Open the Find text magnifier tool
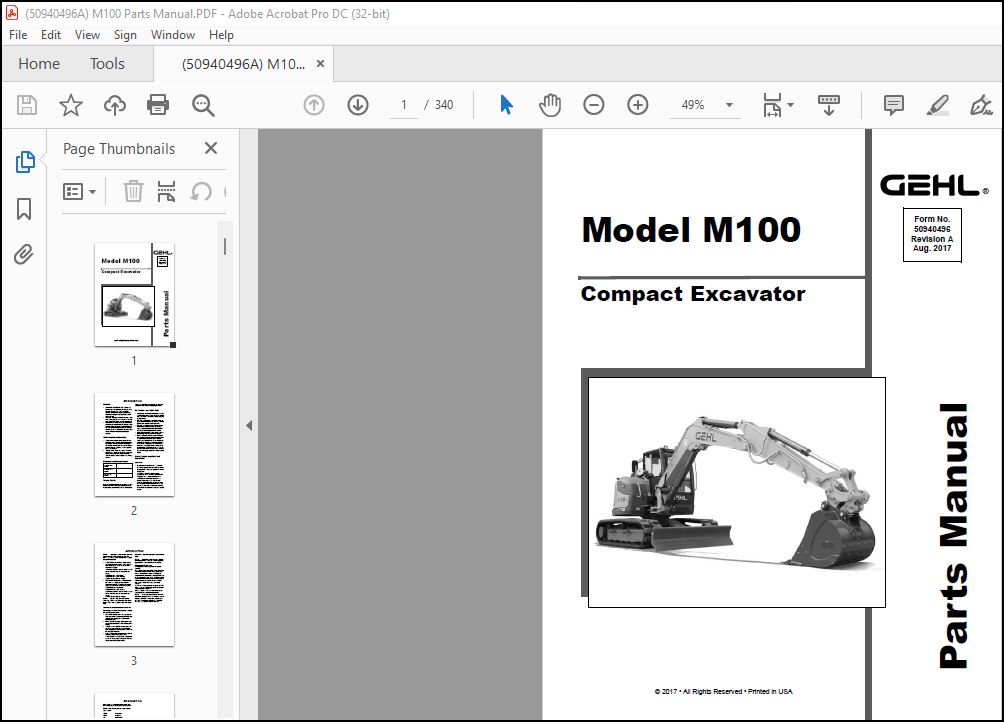Screen dimensions: 1004x722 pos(203,105)
